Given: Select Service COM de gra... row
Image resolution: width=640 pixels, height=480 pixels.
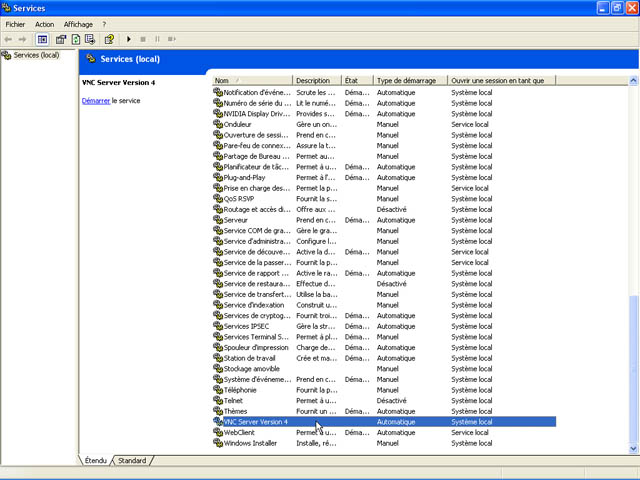Looking at the screenshot, I should coord(384,231).
